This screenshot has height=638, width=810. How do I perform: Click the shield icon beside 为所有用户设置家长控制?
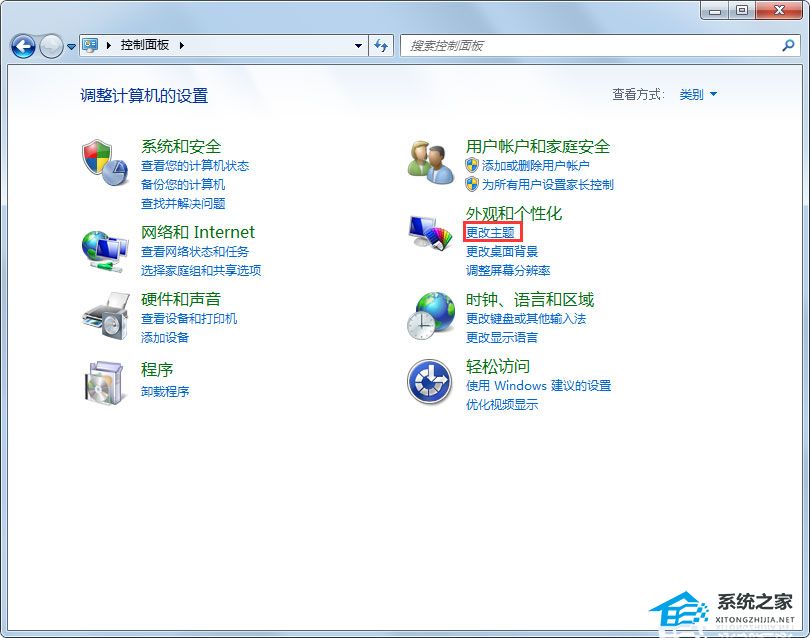click(472, 184)
